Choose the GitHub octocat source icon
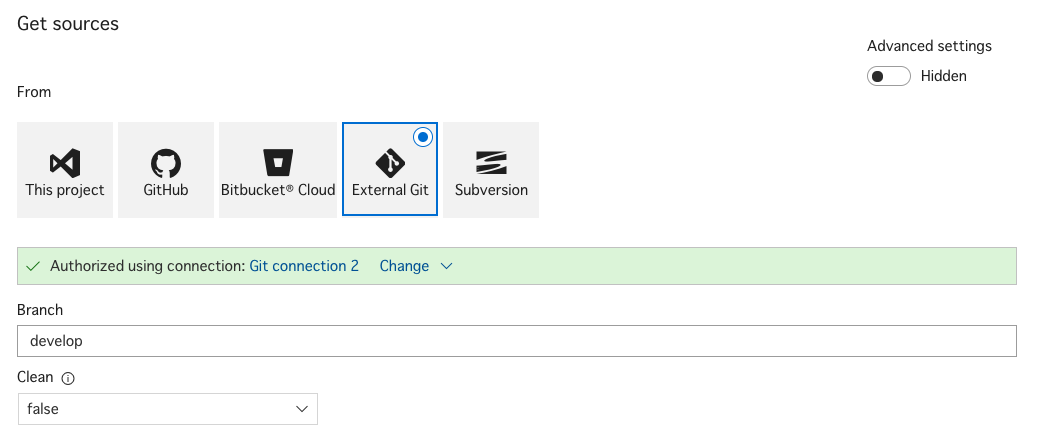This screenshot has height=440, width=1052. pos(166,163)
